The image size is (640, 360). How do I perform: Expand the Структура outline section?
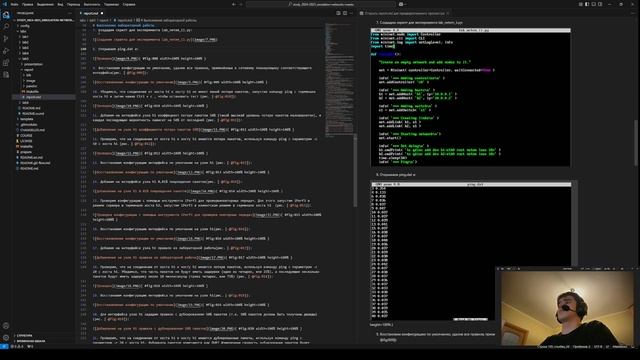pyautogui.click(x=24, y=336)
